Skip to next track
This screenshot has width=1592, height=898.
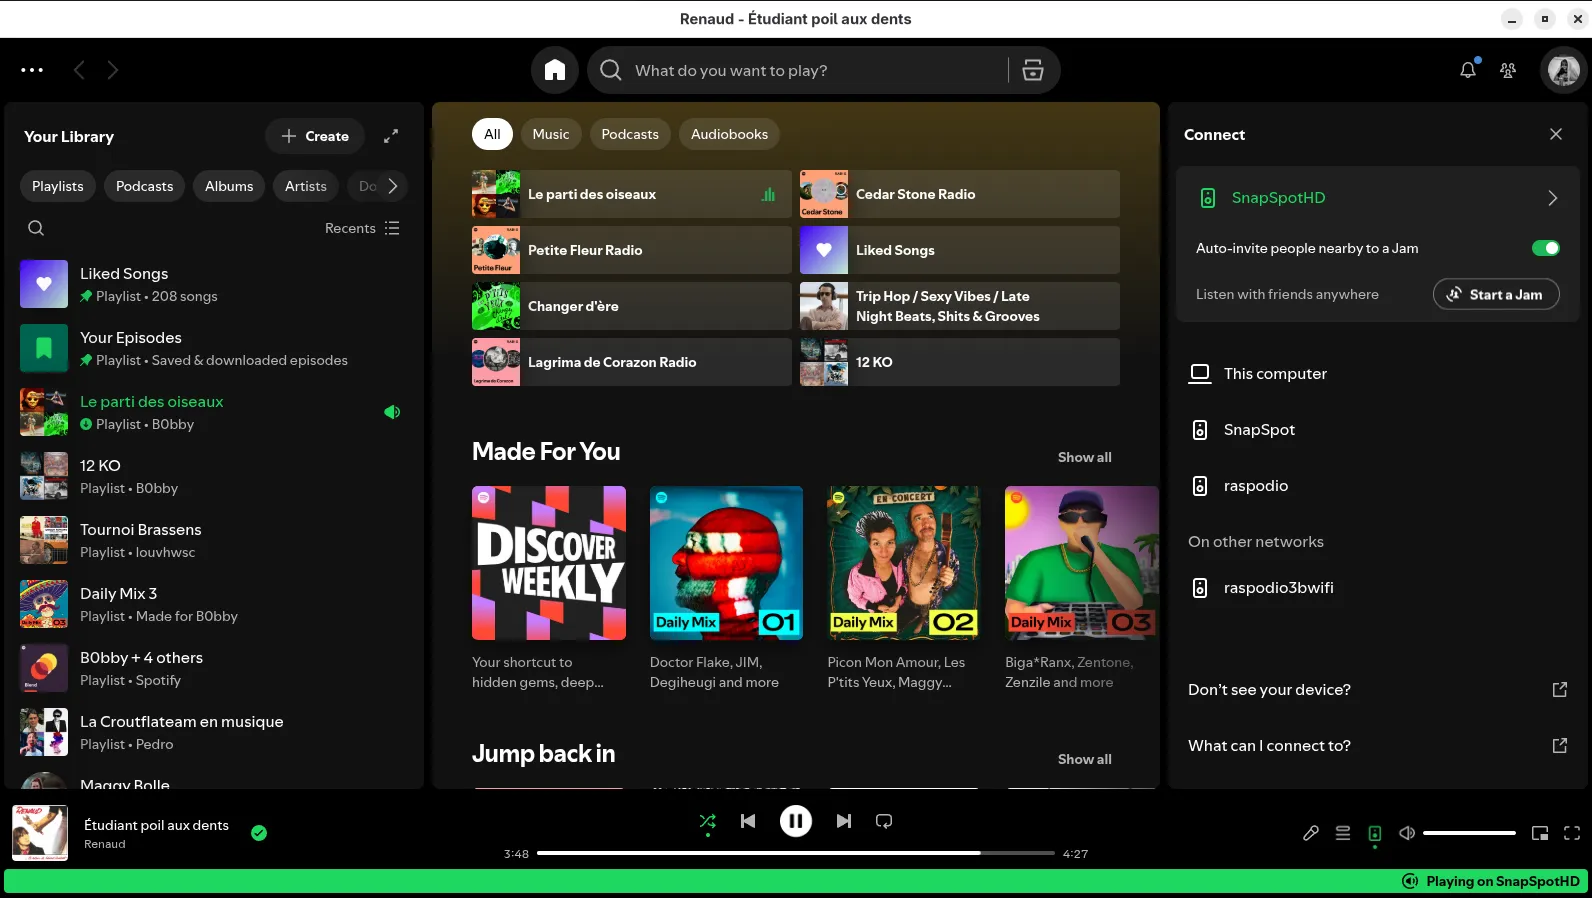(x=844, y=821)
